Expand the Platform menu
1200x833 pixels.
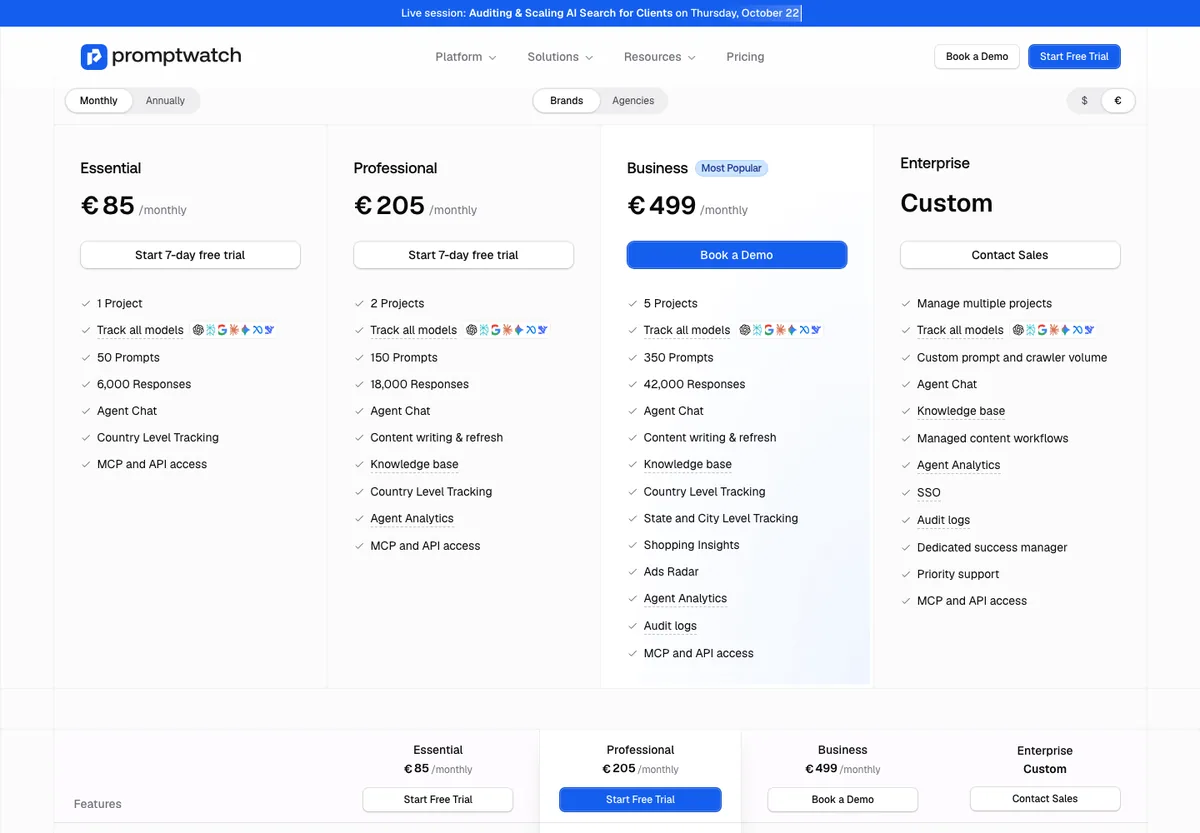tap(466, 57)
